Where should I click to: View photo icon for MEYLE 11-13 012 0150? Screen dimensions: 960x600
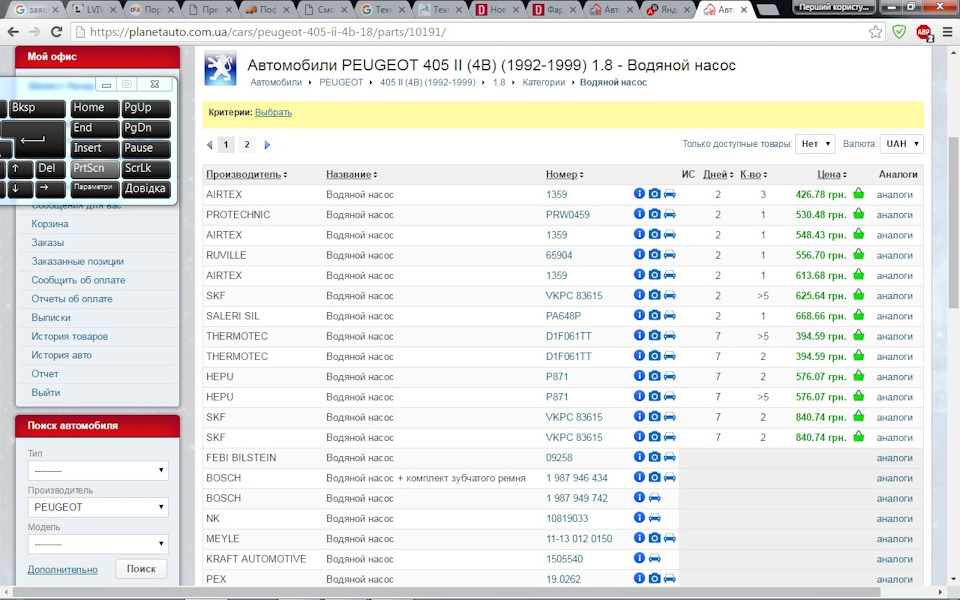[654, 538]
